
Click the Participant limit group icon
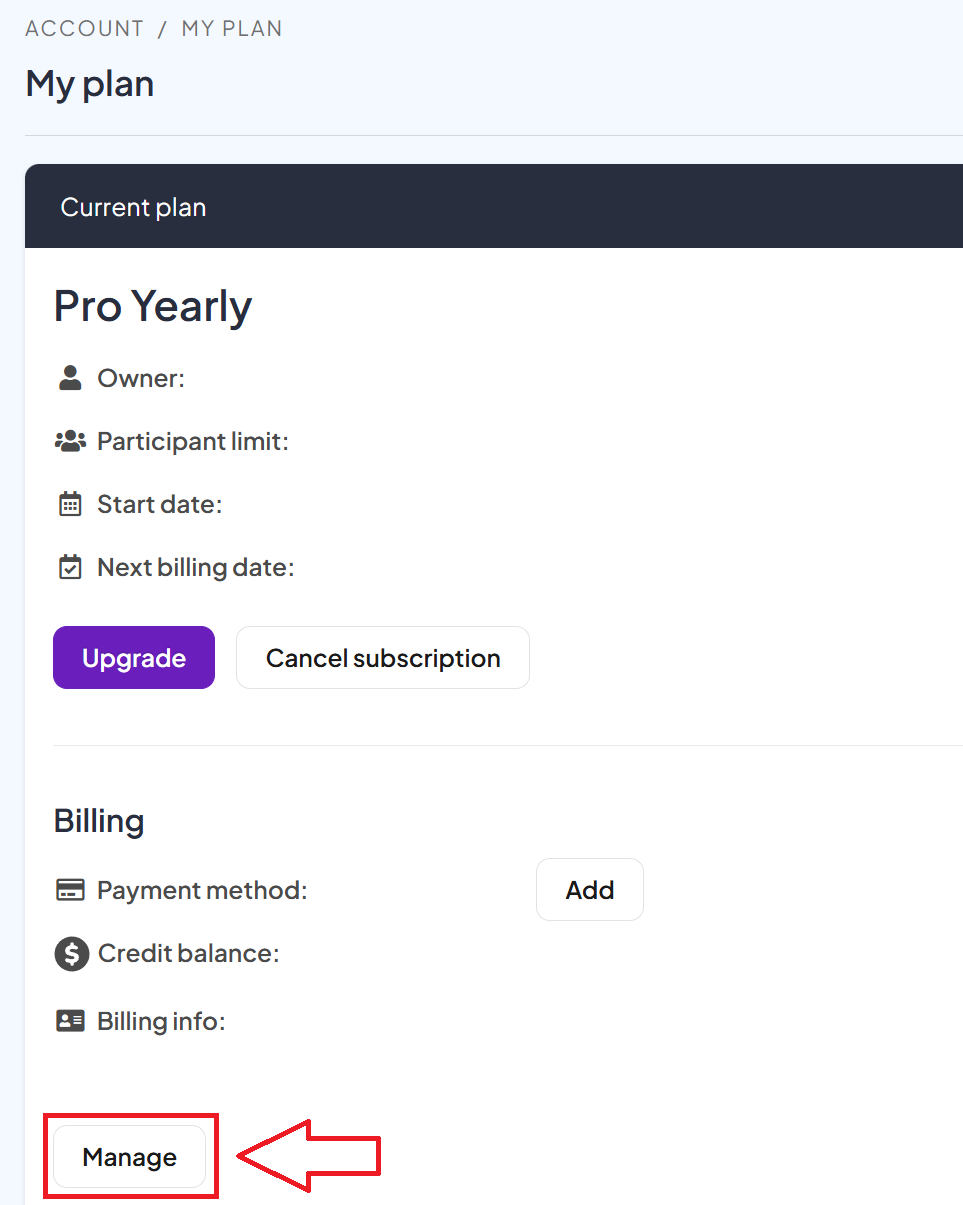[x=70, y=441]
